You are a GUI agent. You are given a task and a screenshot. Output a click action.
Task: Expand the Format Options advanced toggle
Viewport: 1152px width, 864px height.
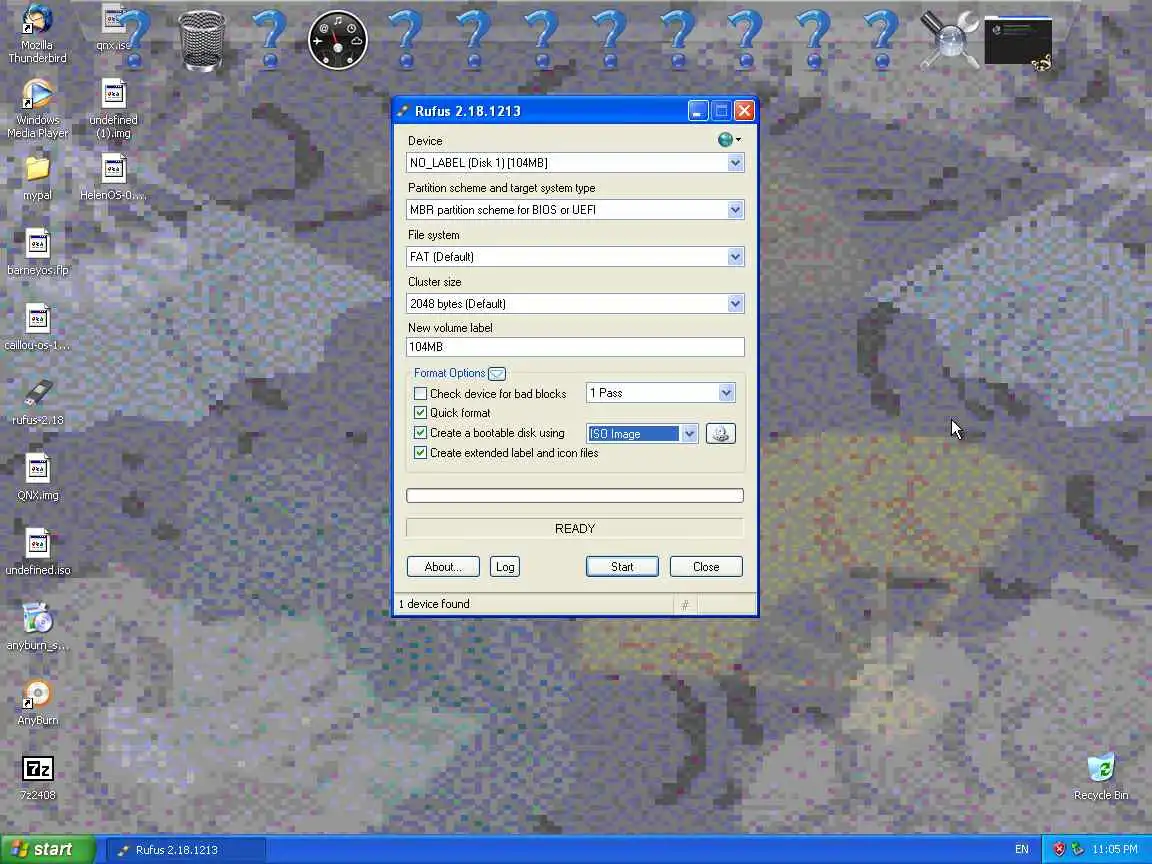tap(497, 373)
